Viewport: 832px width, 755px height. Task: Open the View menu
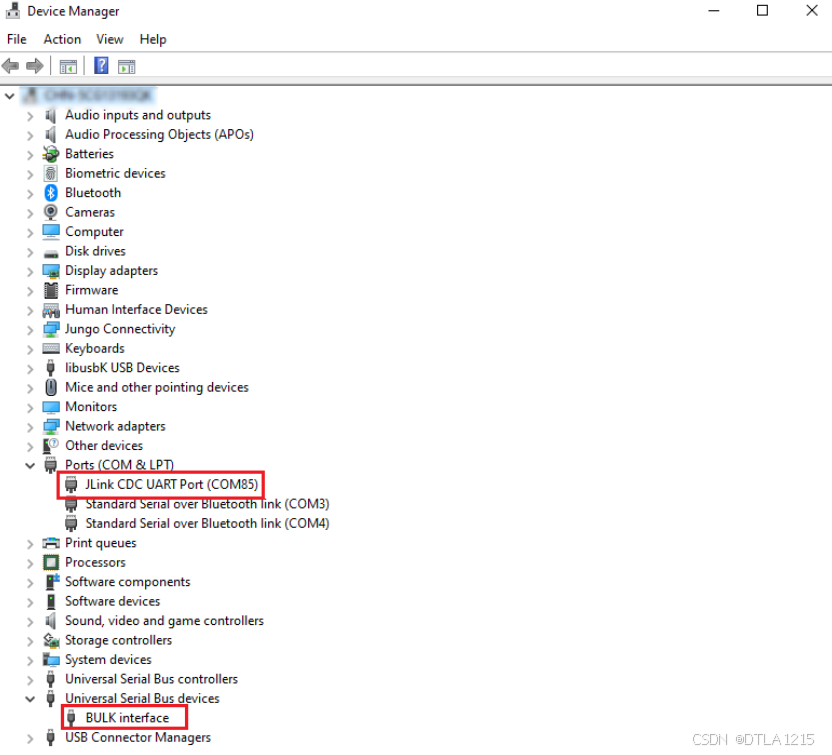click(x=110, y=39)
